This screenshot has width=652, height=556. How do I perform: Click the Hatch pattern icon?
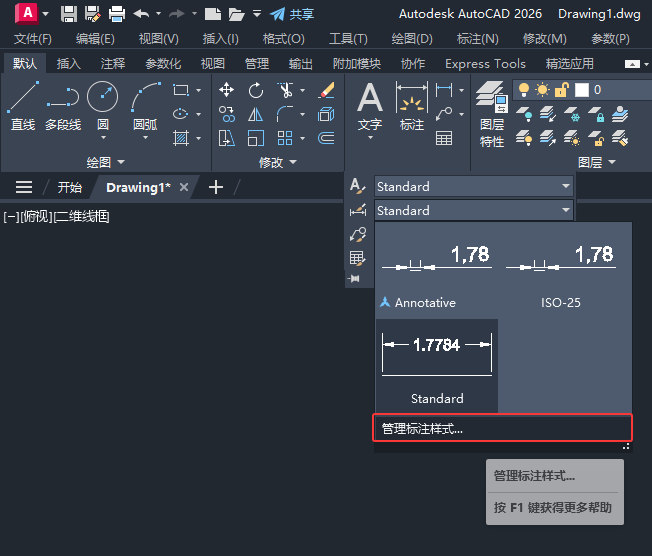coord(181,138)
